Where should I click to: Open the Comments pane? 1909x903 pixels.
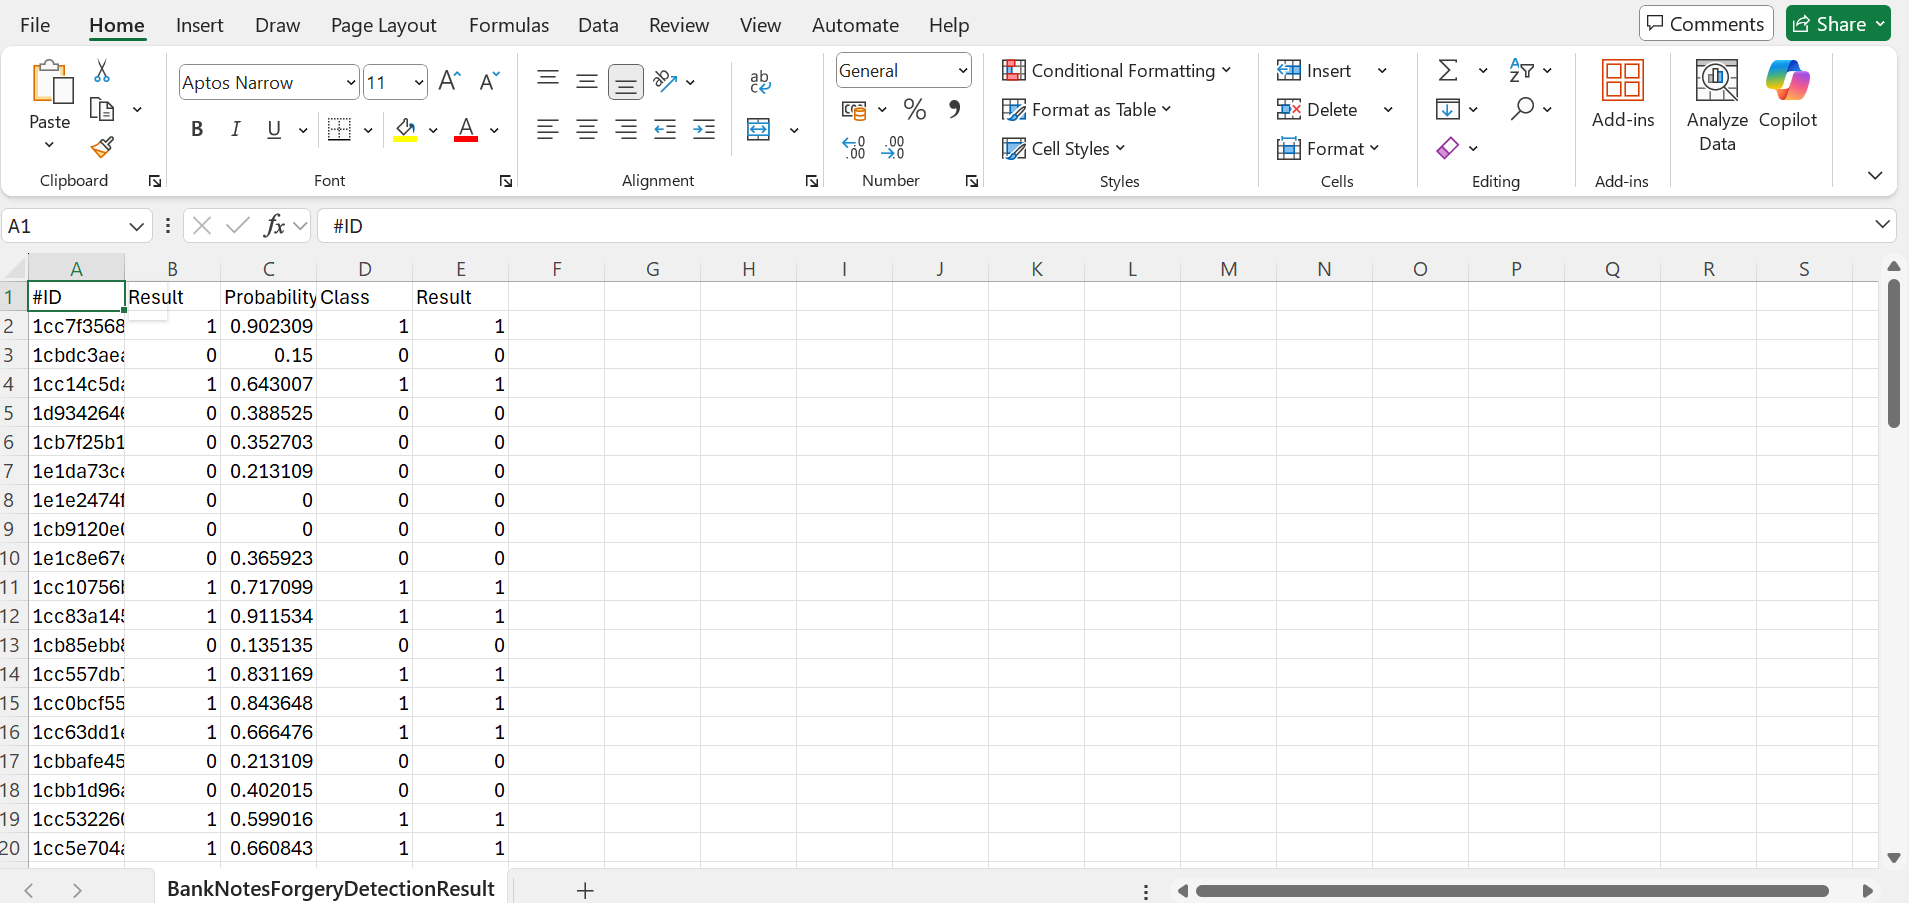point(1705,23)
